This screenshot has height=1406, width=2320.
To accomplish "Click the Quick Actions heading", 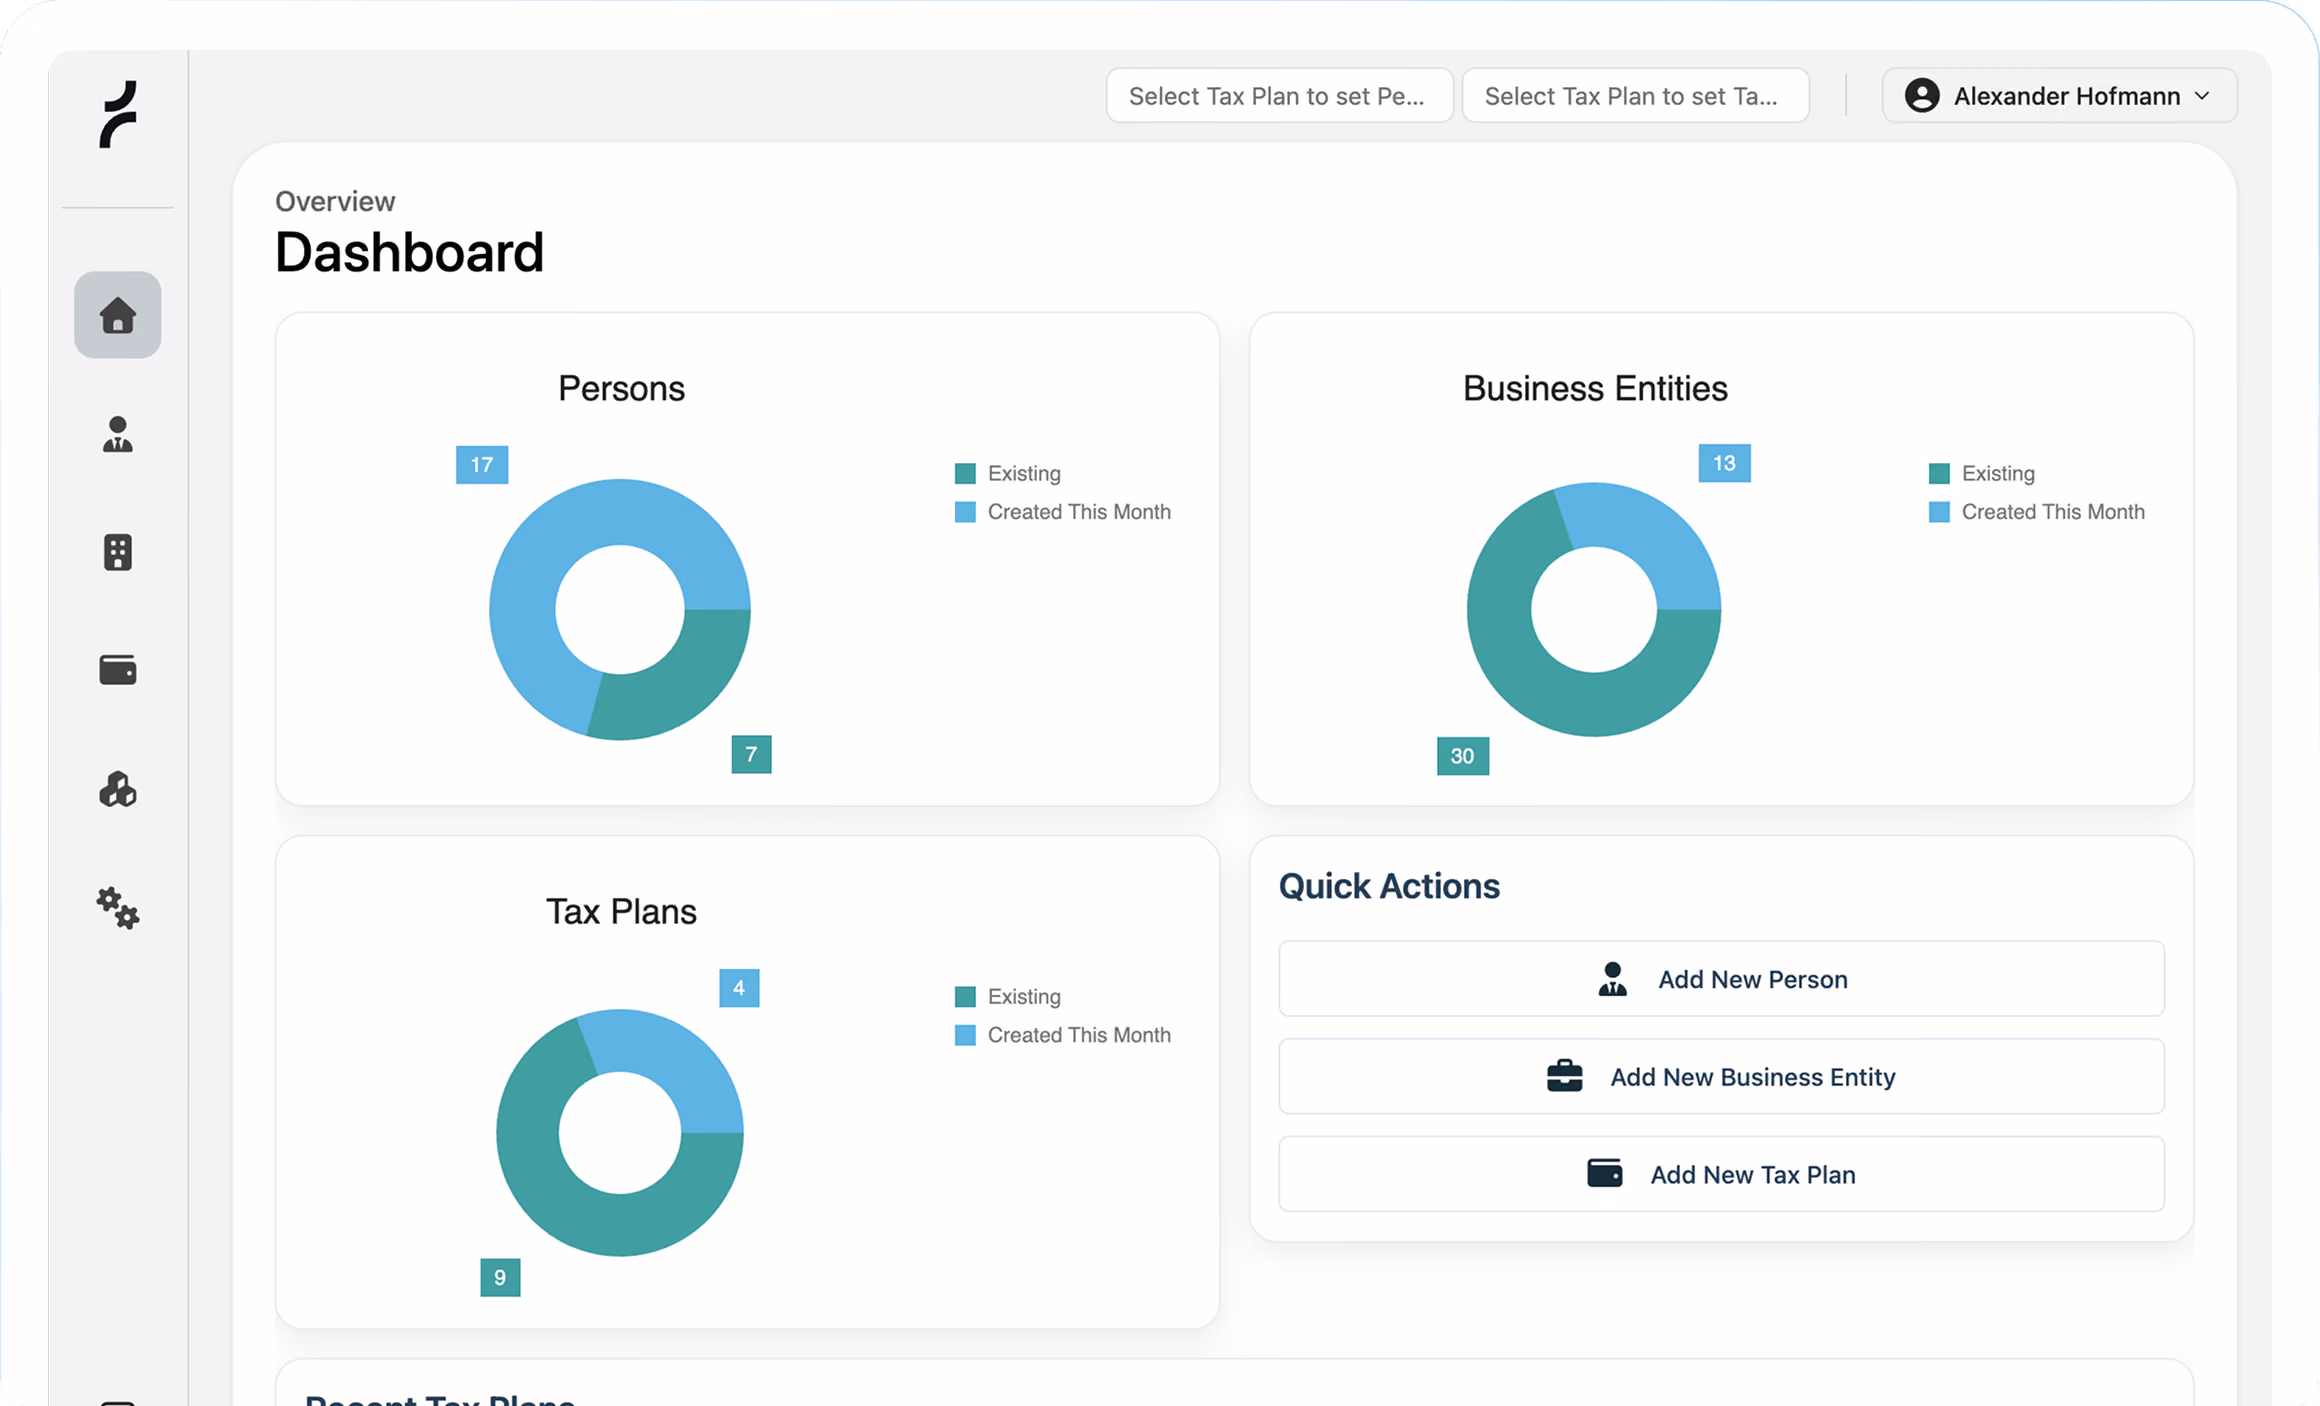I will point(1389,886).
